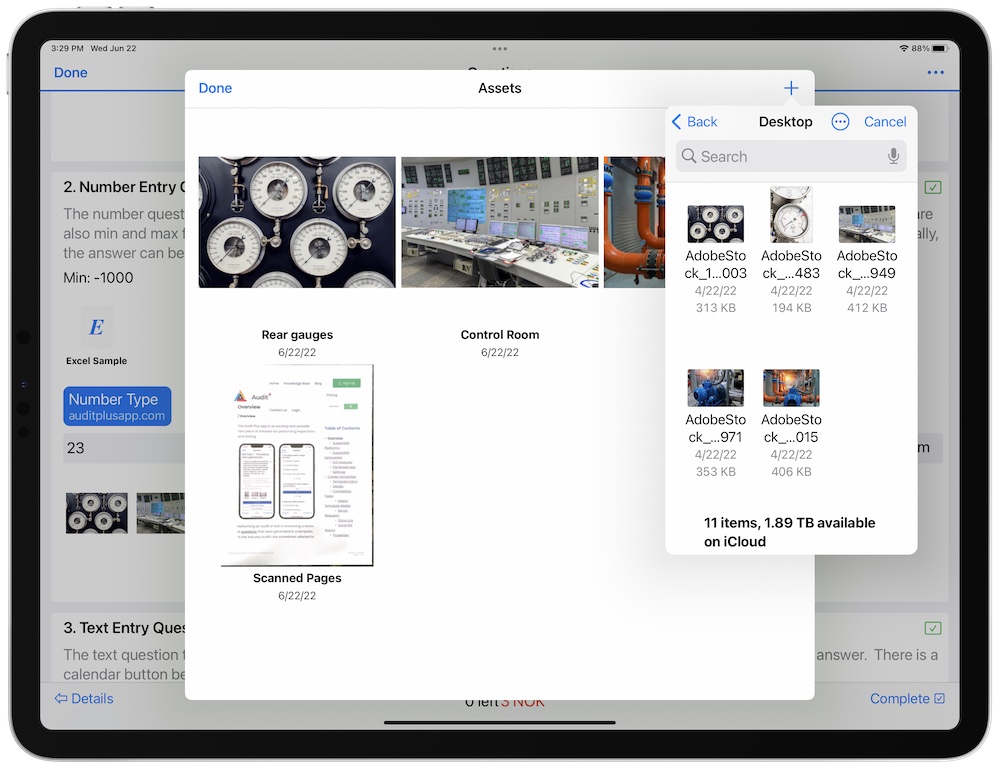1000x770 pixels.
Task: Go back using the Back chevron
Action: coord(694,122)
